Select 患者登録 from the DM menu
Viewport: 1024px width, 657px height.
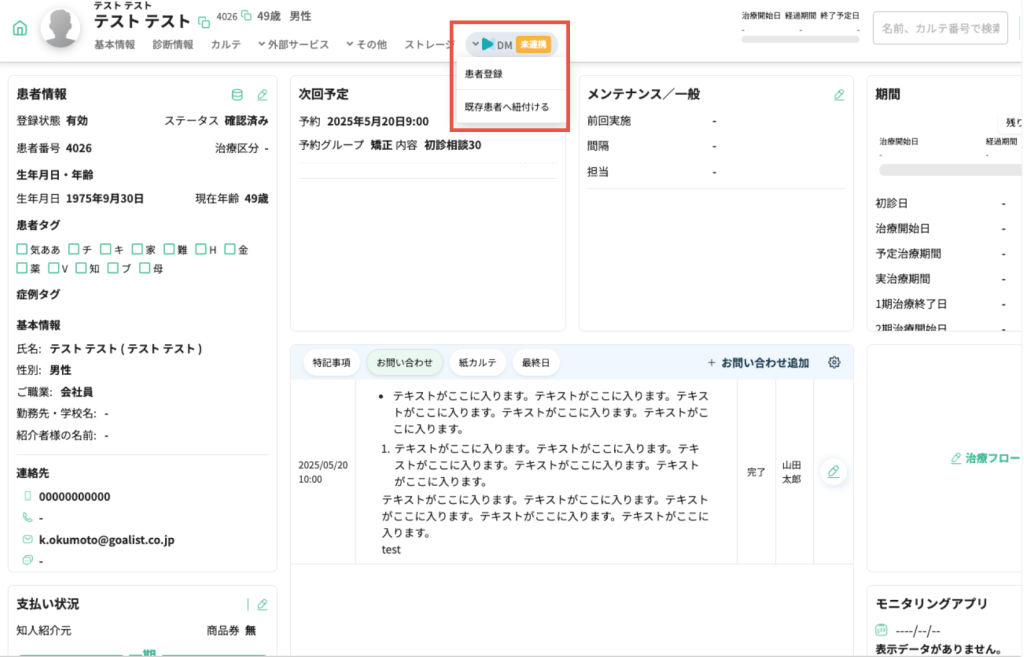click(484, 74)
